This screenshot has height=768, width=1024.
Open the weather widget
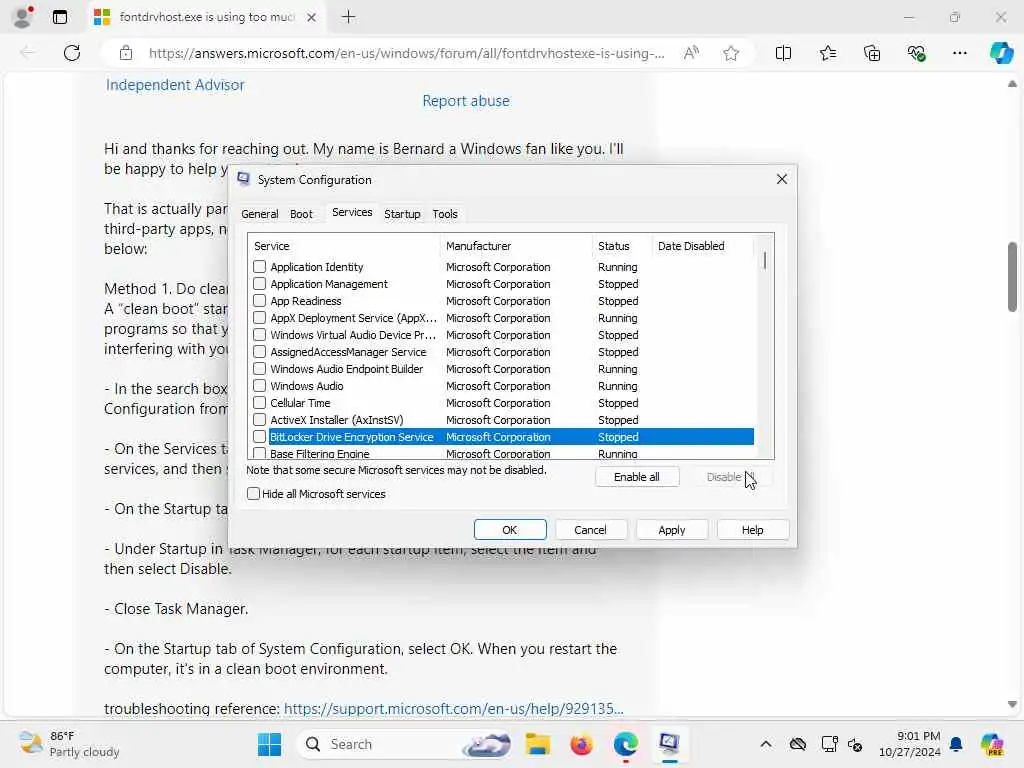click(69, 744)
